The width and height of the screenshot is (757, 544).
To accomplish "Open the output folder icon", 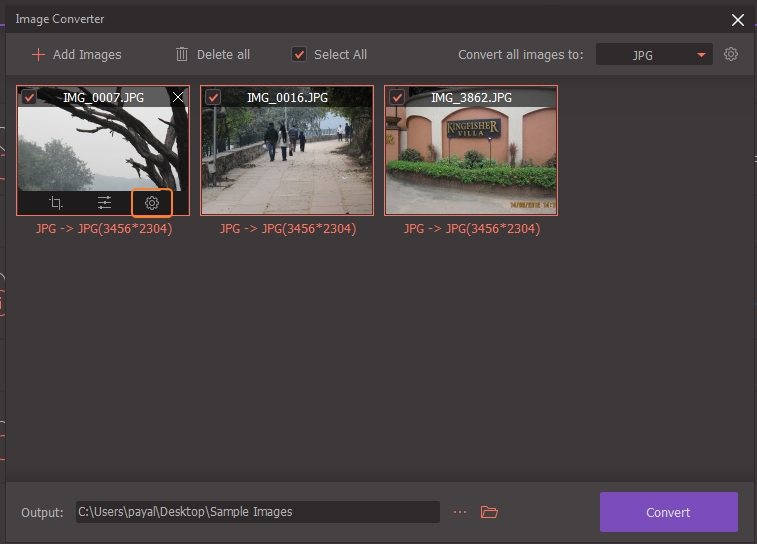I will click(489, 512).
